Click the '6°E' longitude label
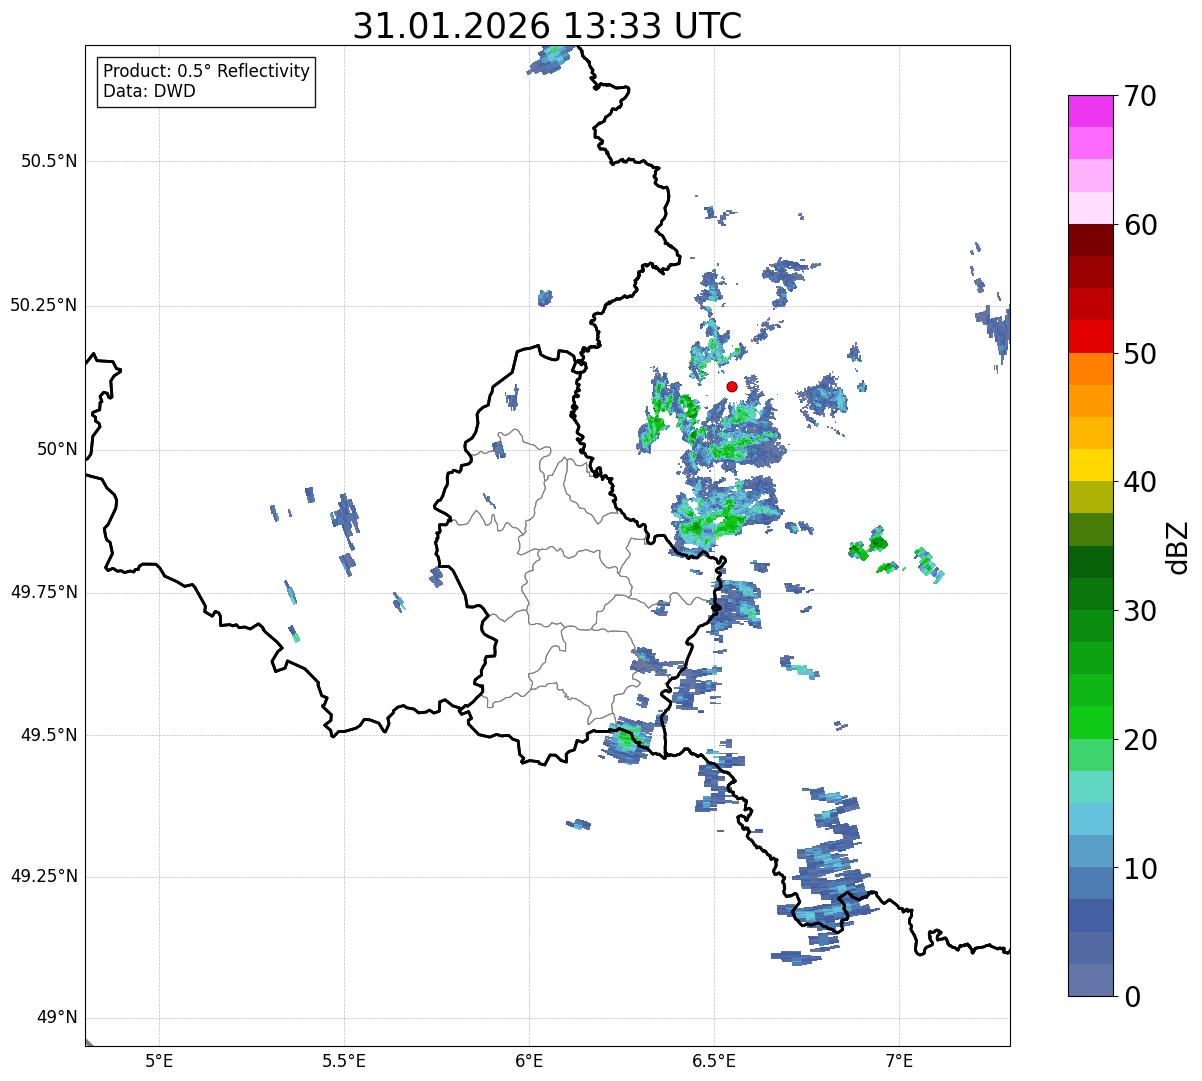The width and height of the screenshot is (1202, 1081). (x=529, y=1060)
